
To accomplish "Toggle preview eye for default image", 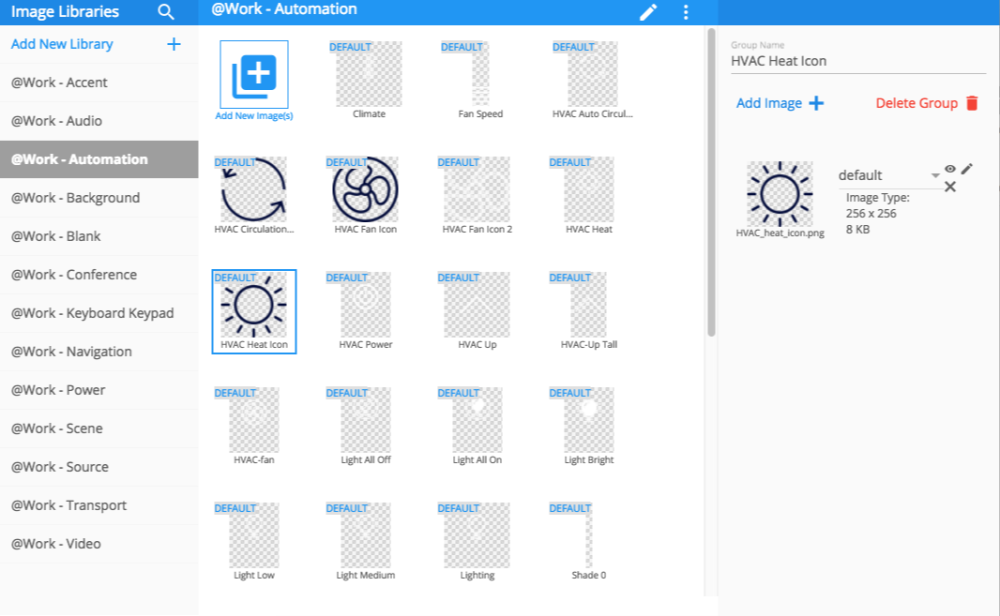I will (x=950, y=169).
